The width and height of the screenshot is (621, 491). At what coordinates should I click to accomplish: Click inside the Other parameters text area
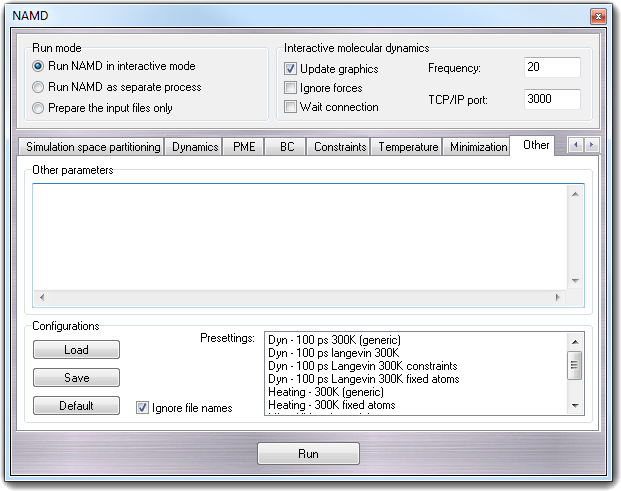[300, 237]
